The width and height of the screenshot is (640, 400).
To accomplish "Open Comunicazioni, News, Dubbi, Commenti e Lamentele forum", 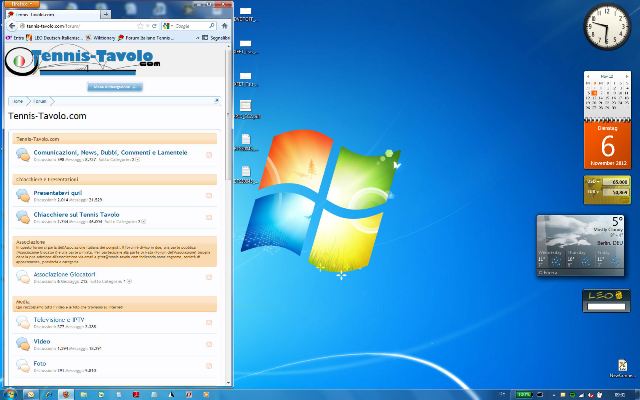I will 110,152.
